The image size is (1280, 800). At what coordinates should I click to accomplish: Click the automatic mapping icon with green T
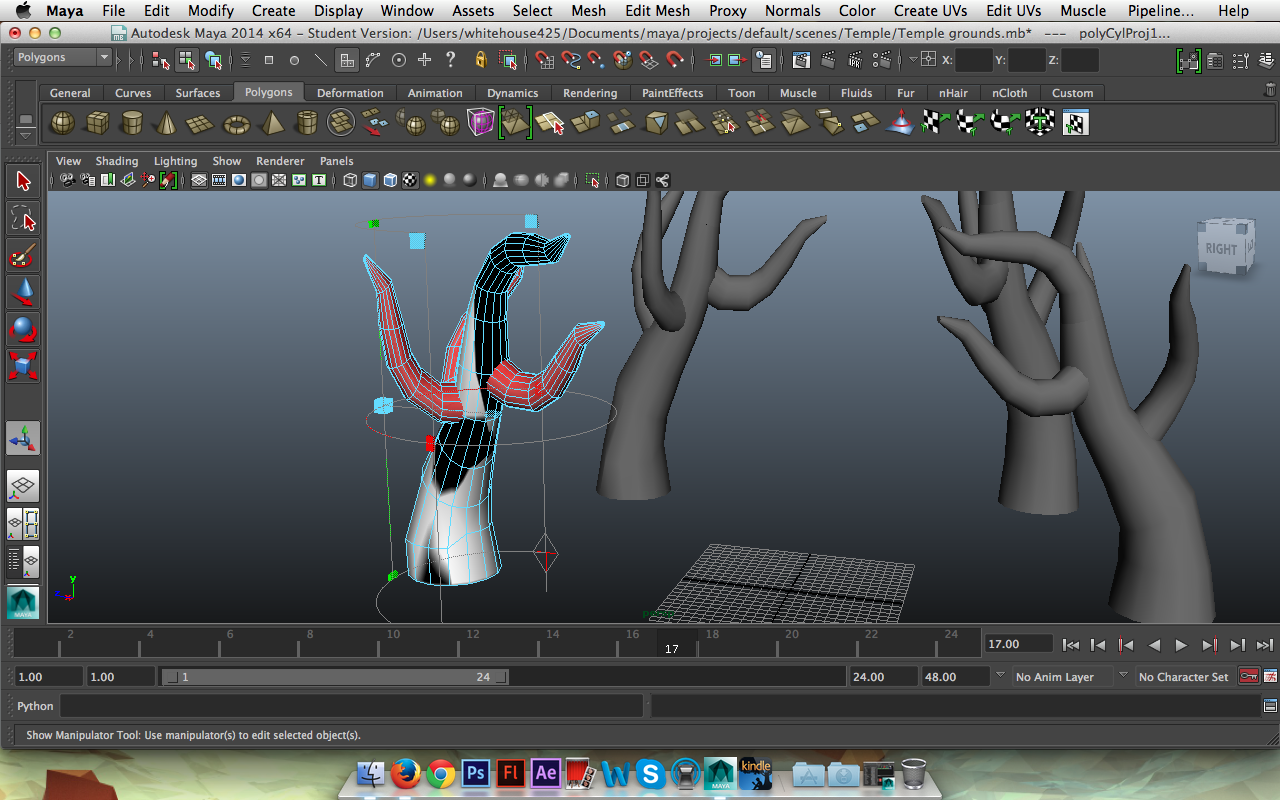point(1040,123)
